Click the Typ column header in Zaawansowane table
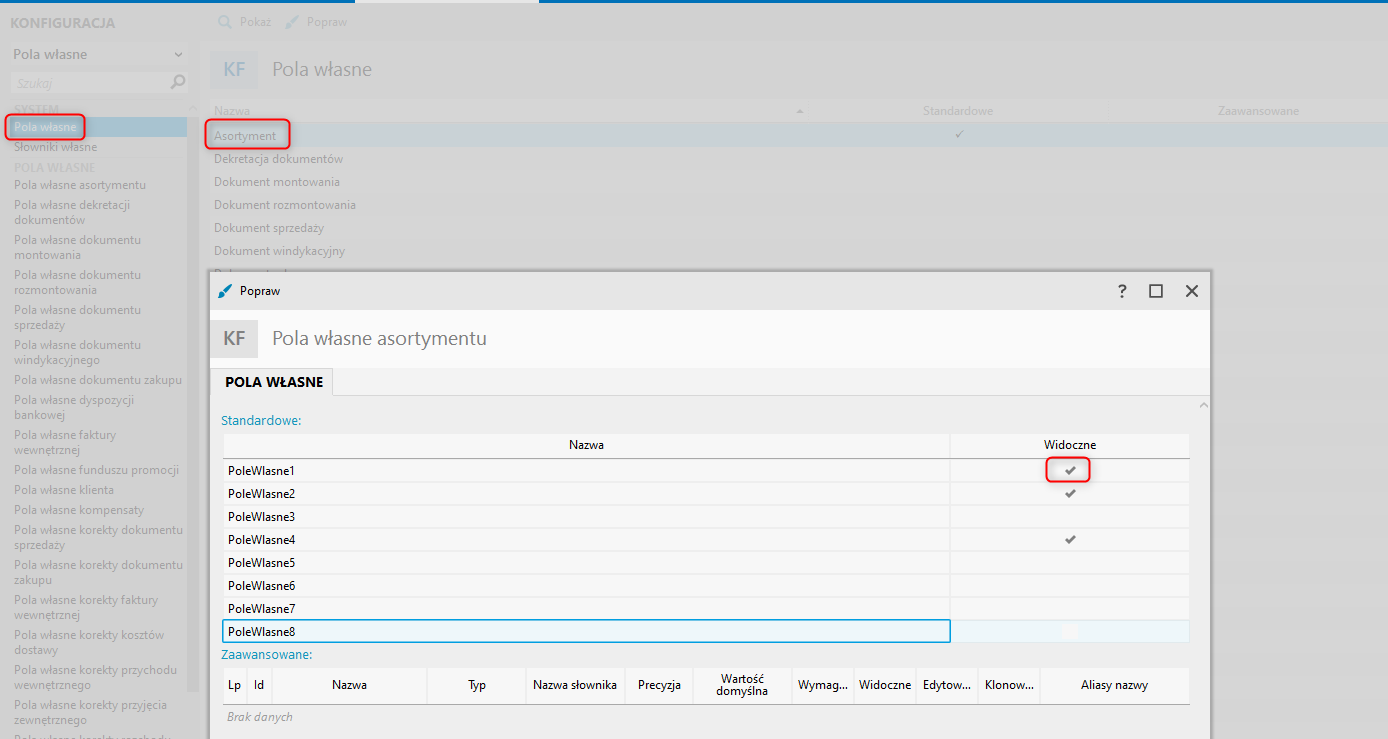This screenshot has width=1388, height=739. (x=477, y=685)
